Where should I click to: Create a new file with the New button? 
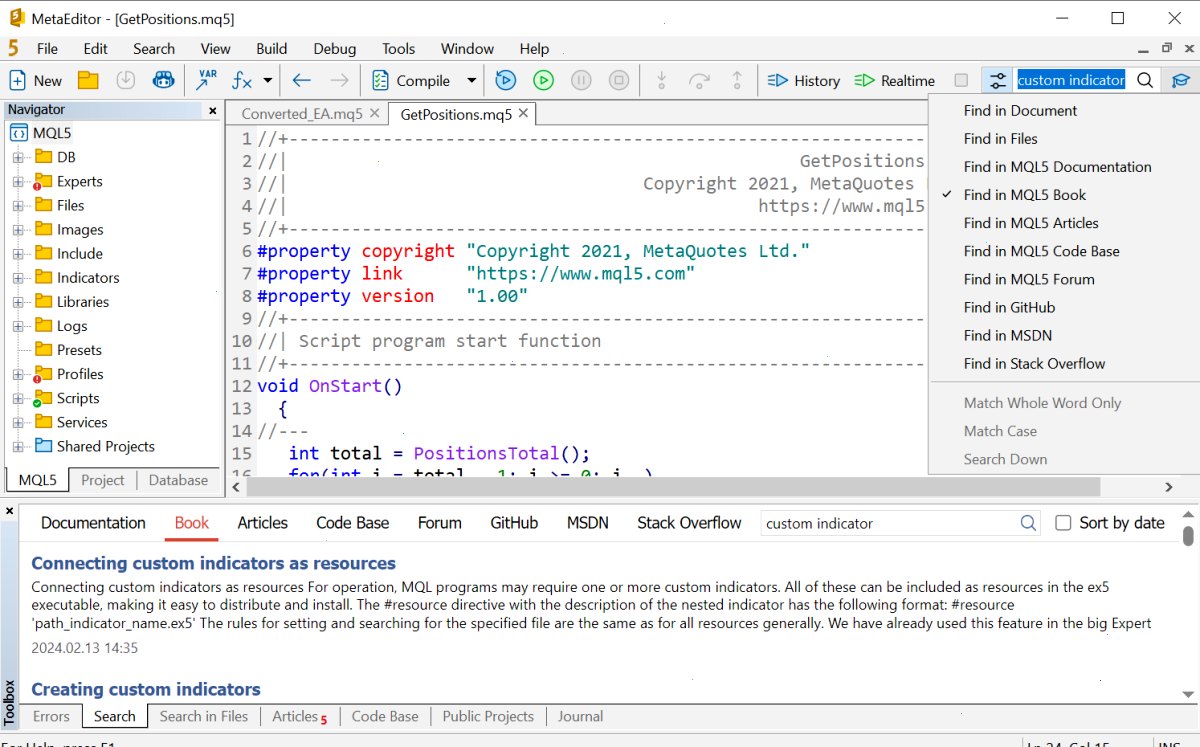[x=36, y=81]
